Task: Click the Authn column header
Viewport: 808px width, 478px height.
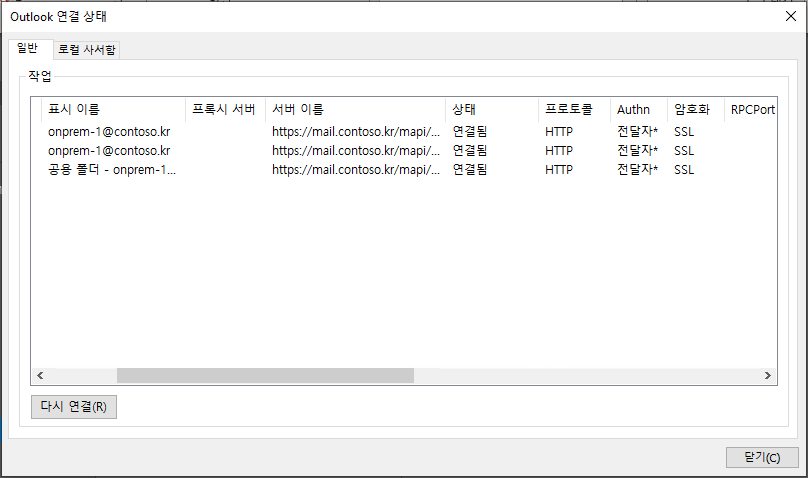Action: [639, 109]
